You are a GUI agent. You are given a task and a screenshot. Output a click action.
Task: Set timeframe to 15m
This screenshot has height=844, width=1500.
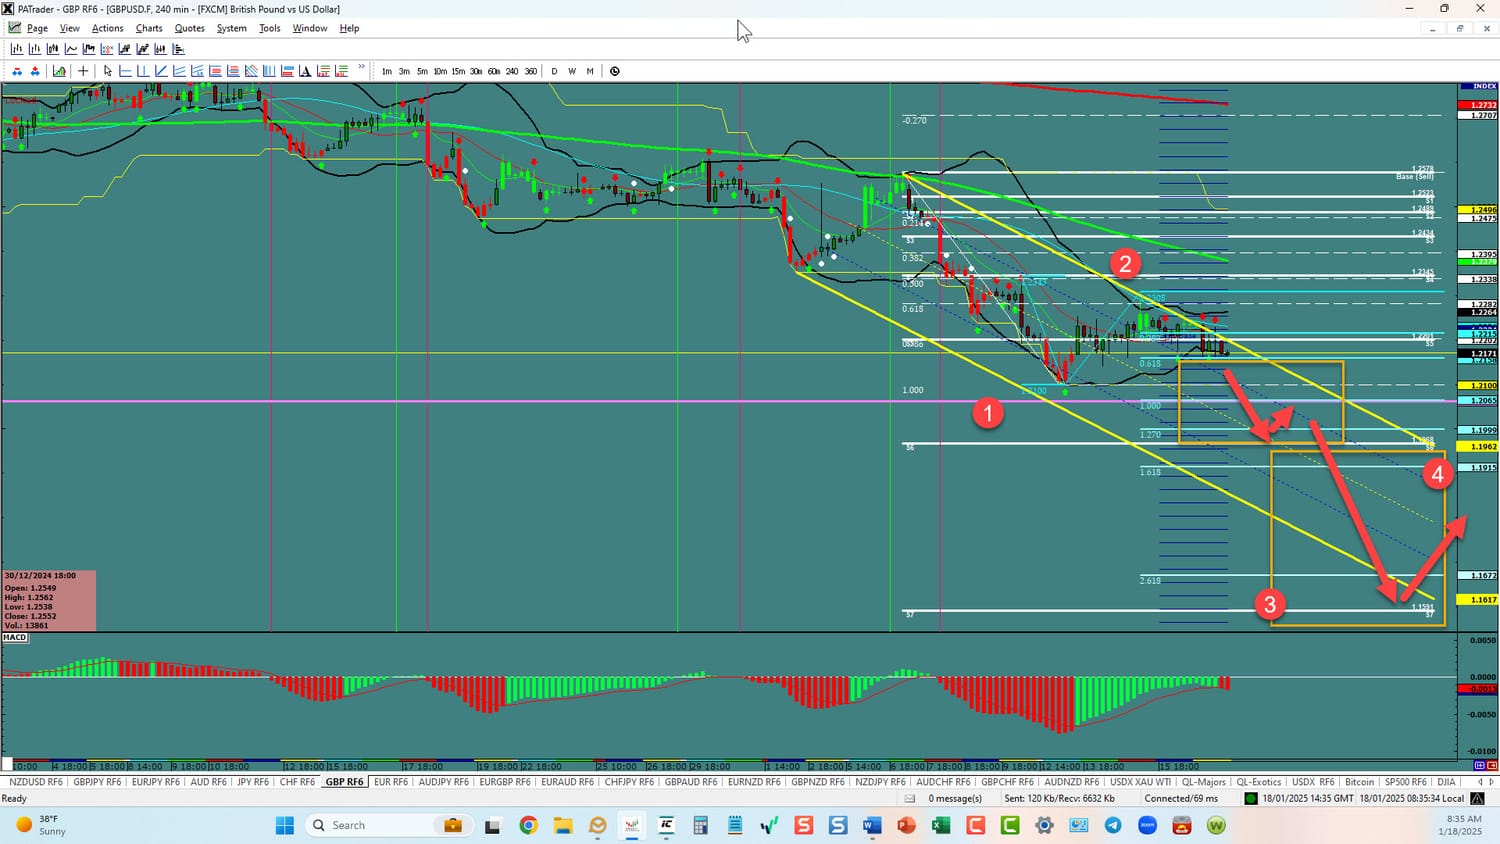tap(458, 71)
